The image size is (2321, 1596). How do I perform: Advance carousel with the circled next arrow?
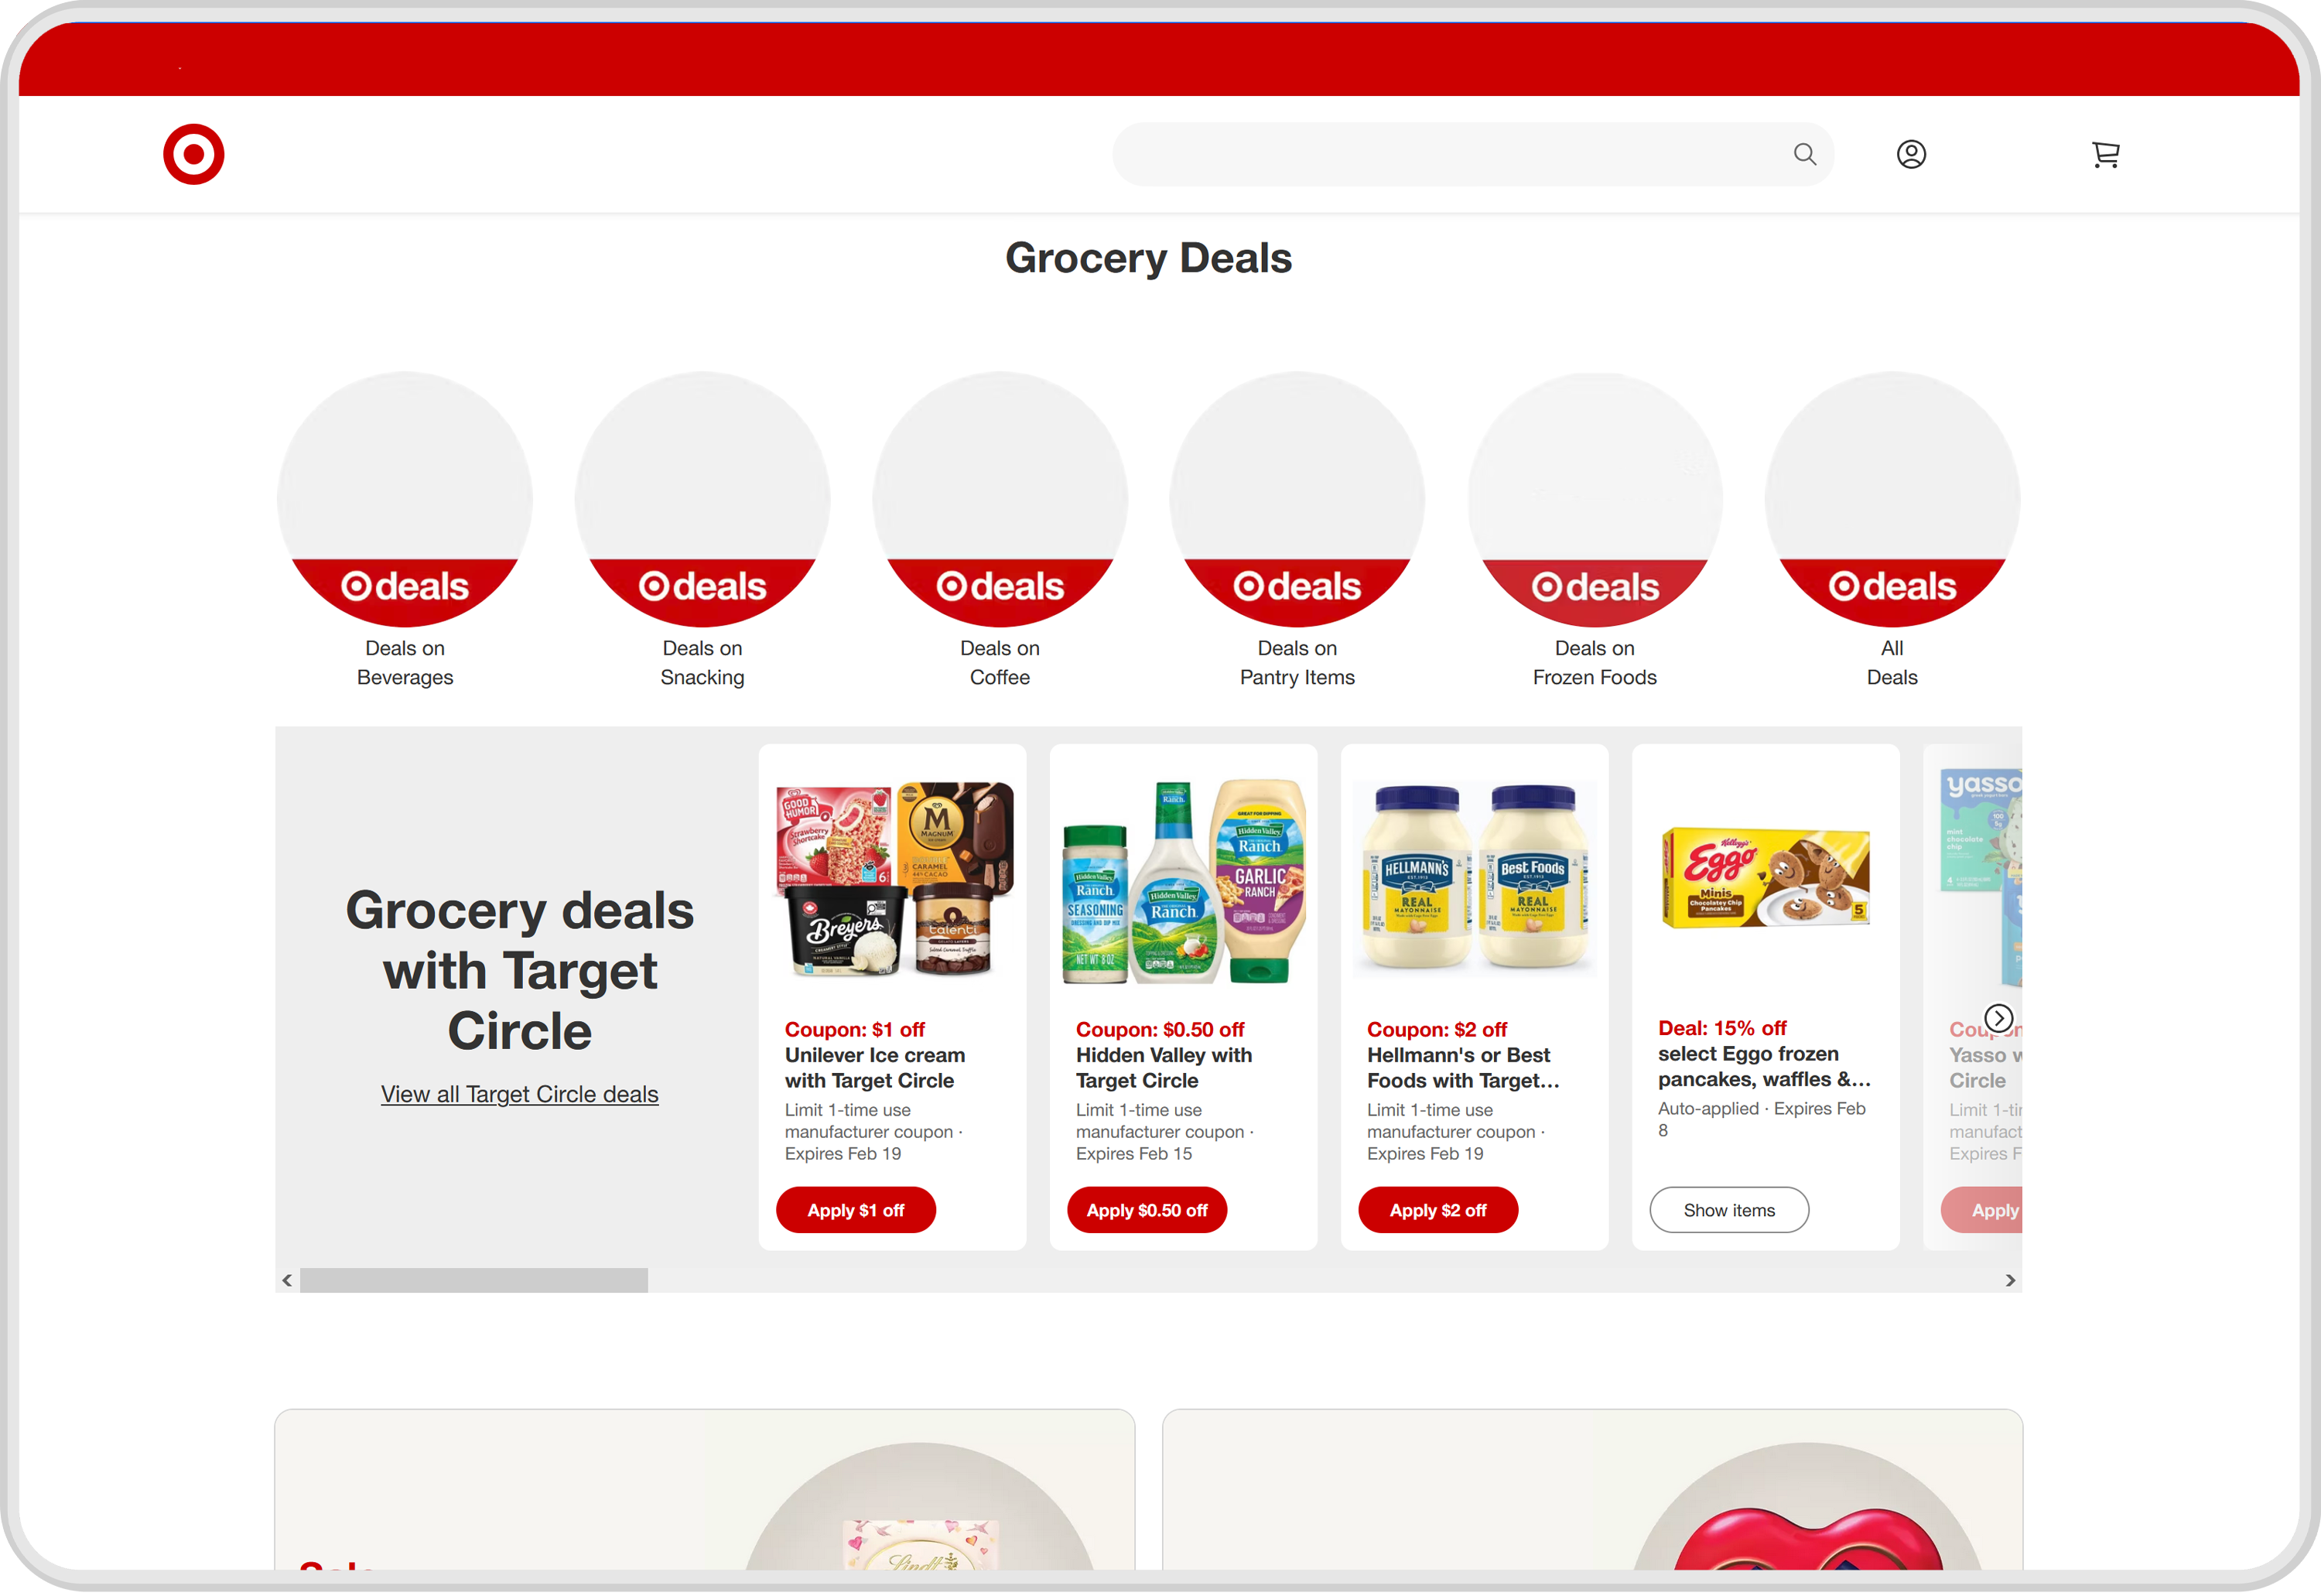coord(1998,1019)
